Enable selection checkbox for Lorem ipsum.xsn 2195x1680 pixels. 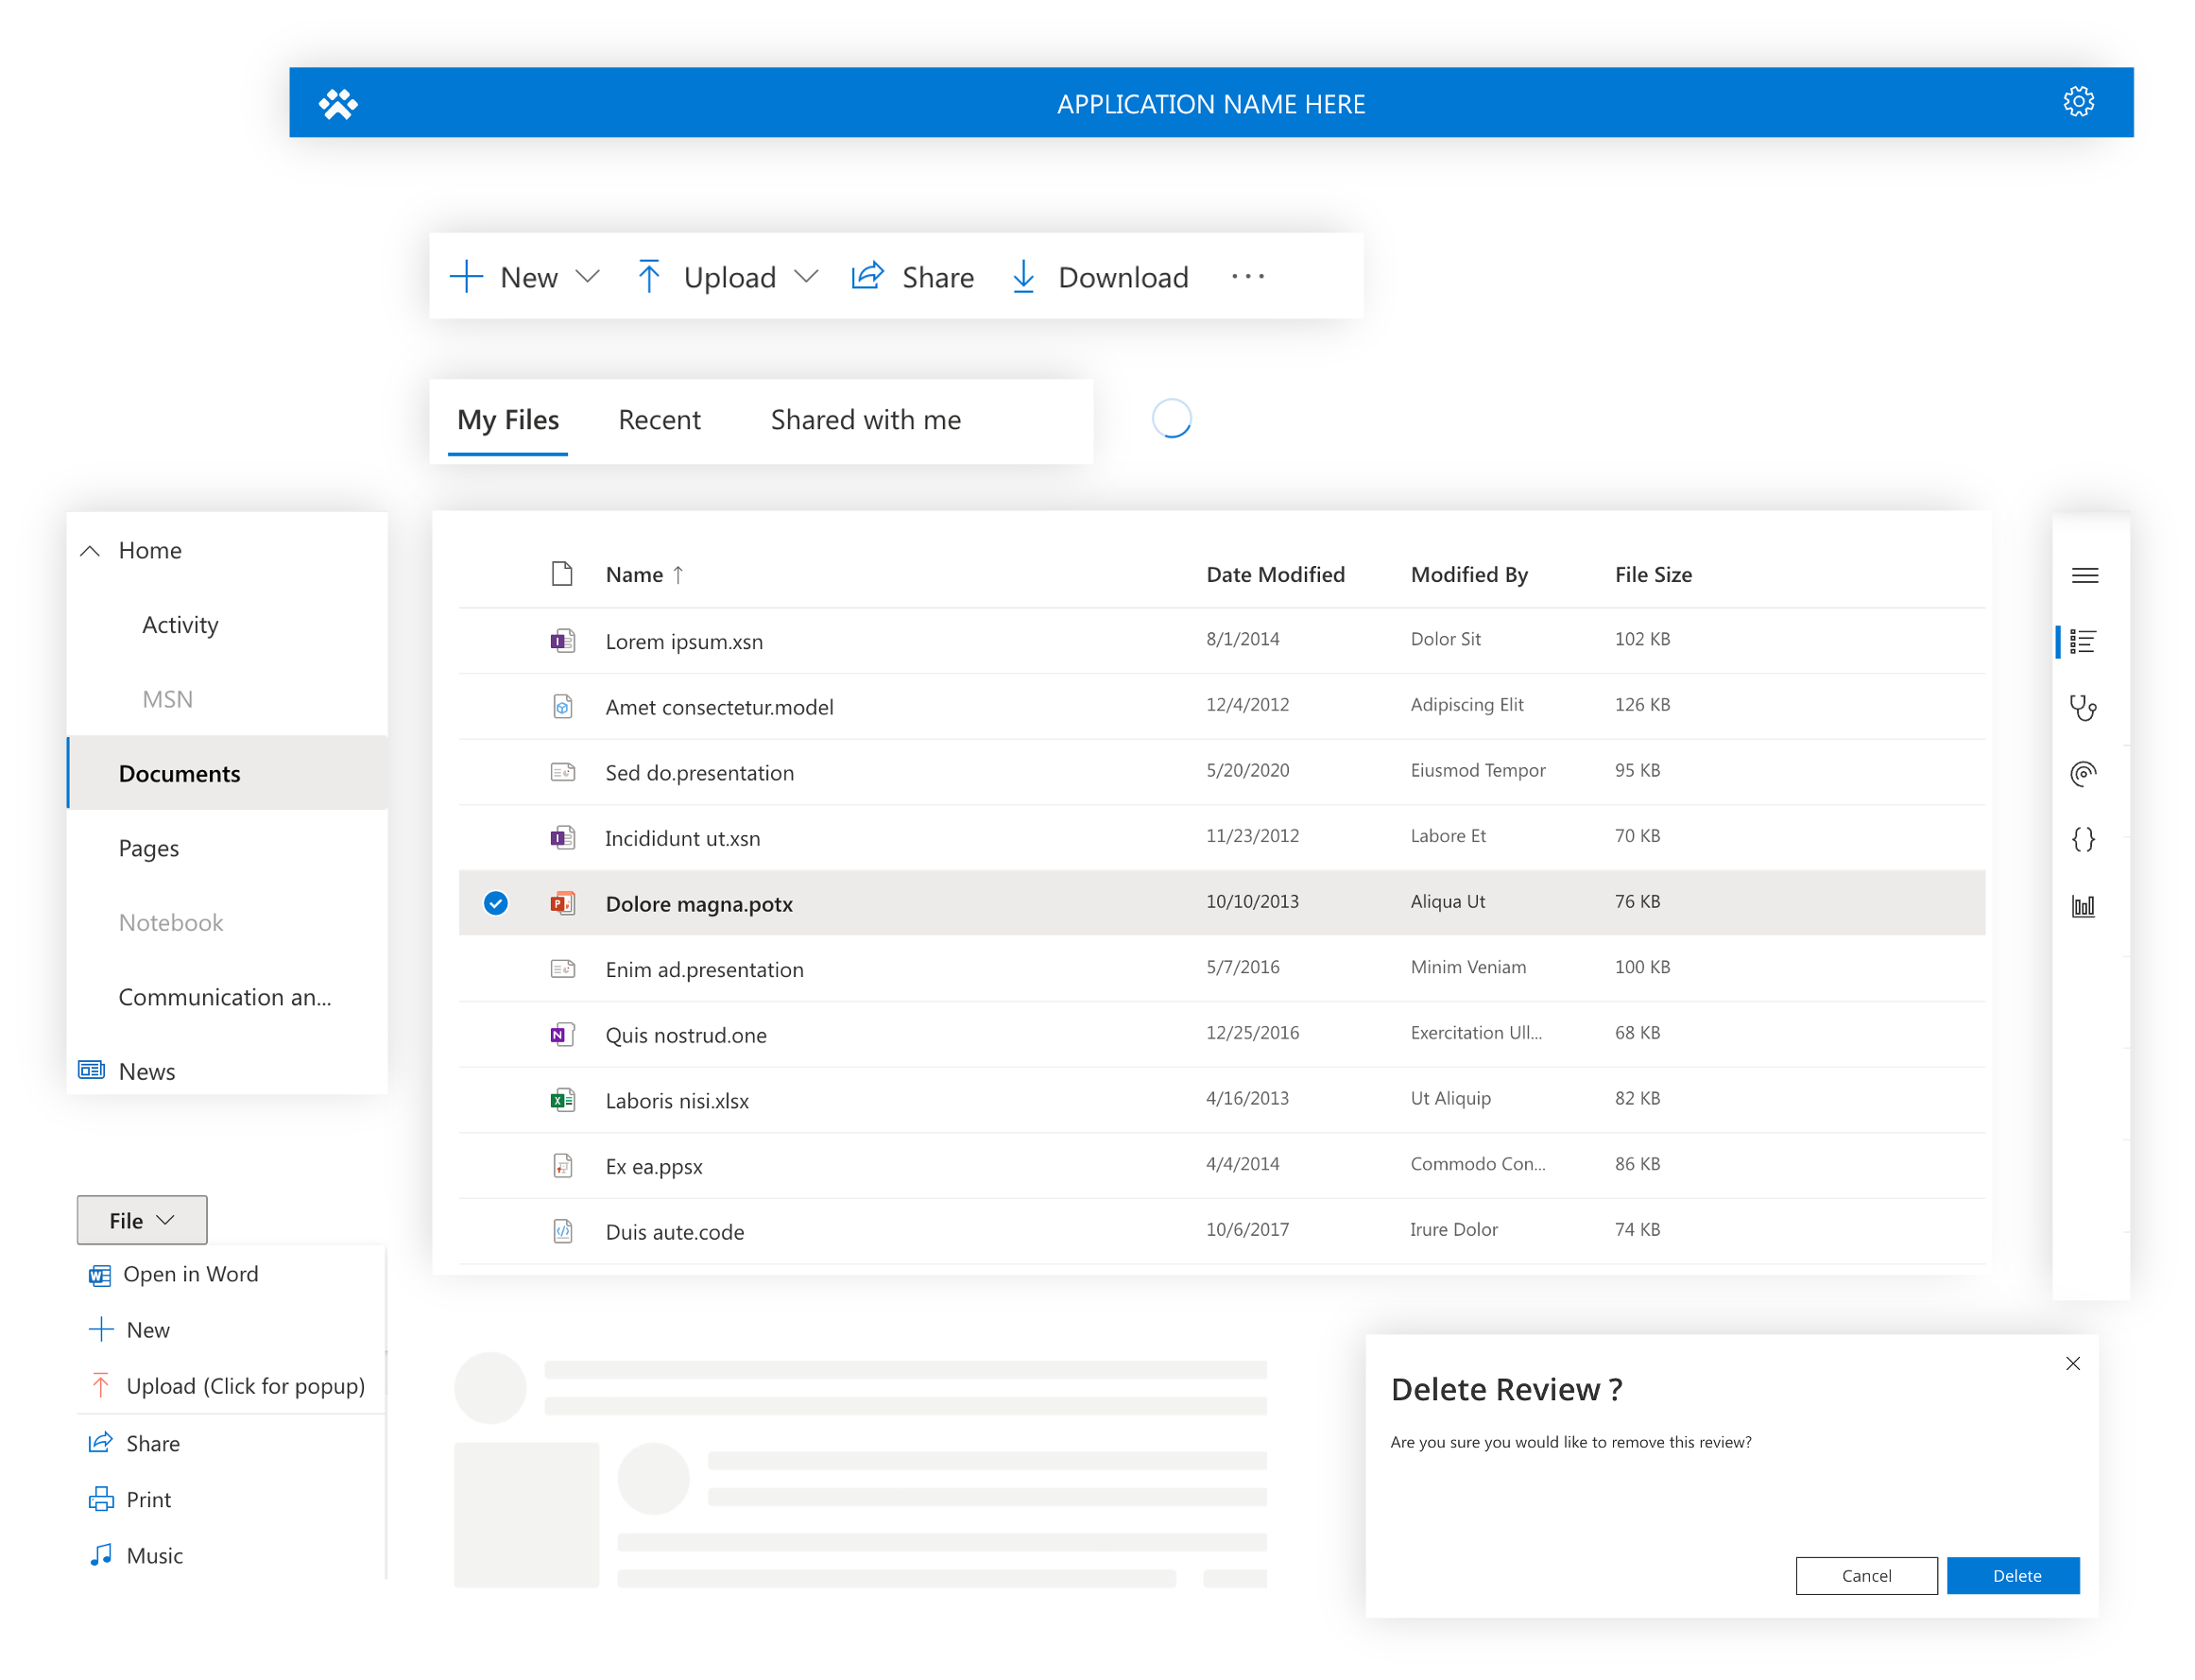click(x=498, y=639)
